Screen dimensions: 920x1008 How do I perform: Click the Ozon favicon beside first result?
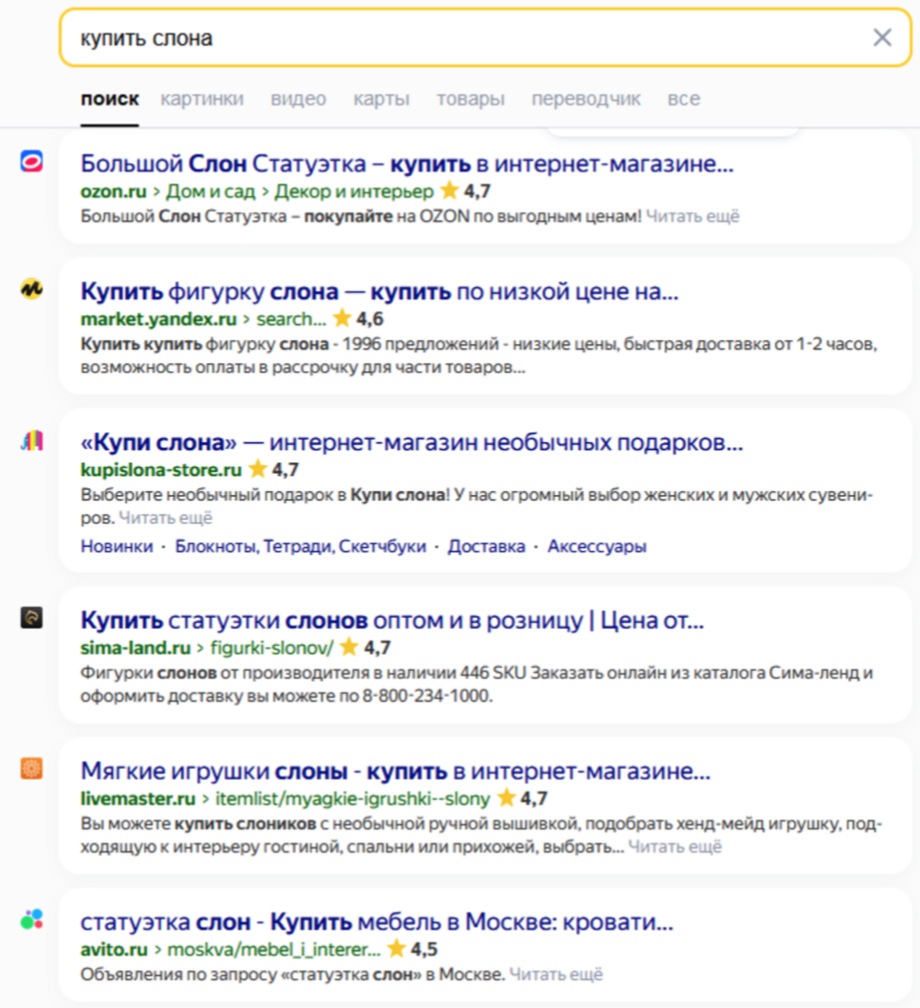pos(32,161)
